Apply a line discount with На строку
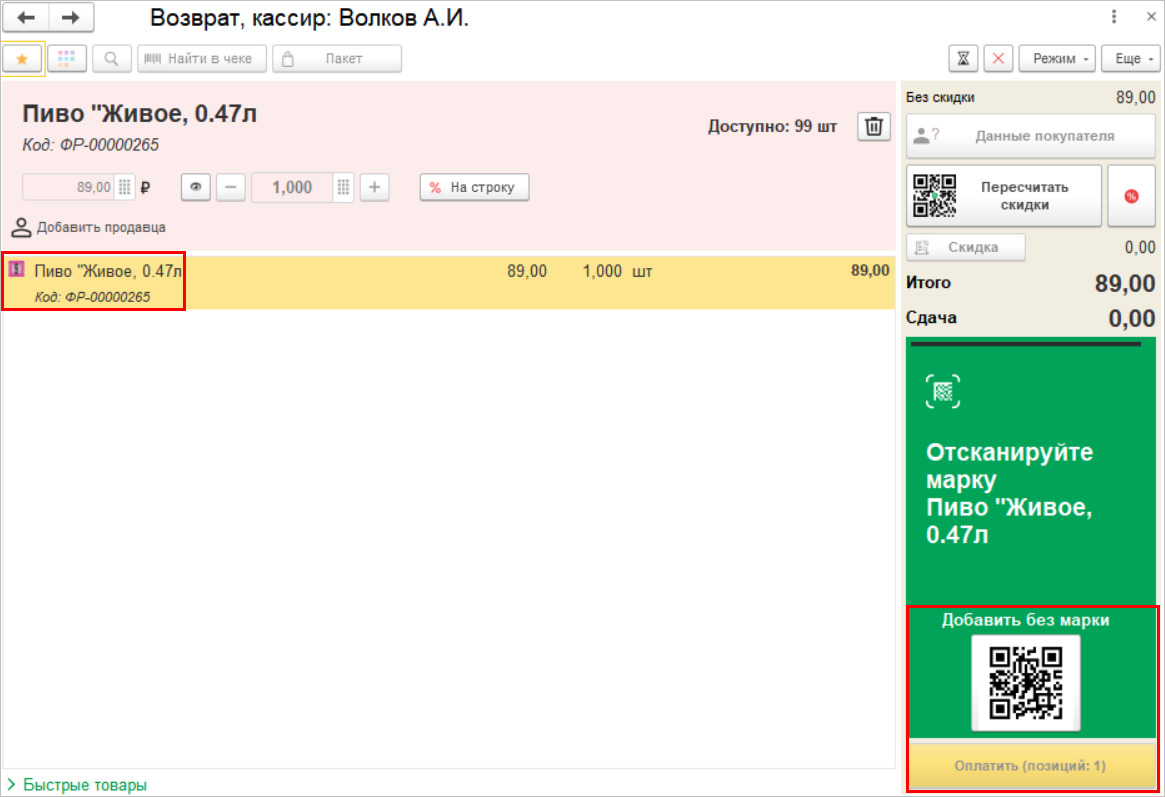The image size is (1165, 797). (474, 187)
